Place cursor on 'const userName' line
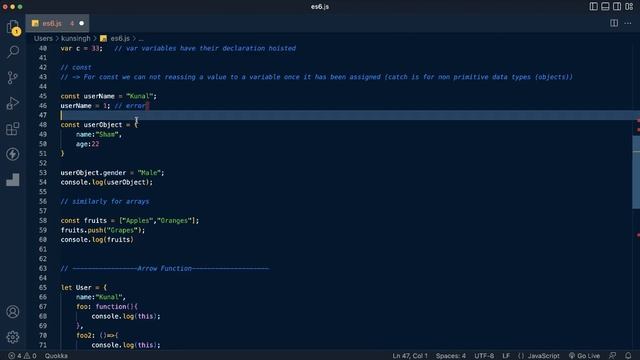 pyautogui.click(x=109, y=96)
